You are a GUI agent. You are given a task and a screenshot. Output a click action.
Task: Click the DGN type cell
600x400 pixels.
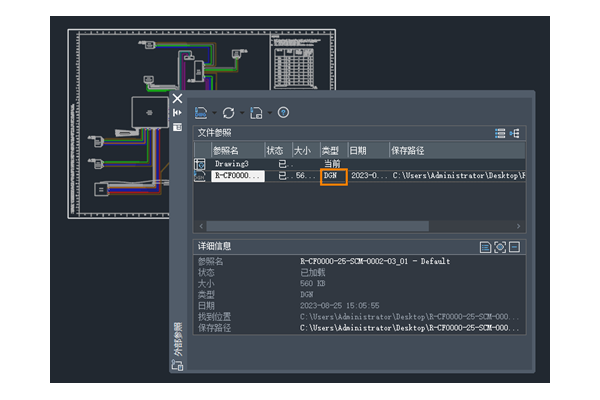pos(334,176)
